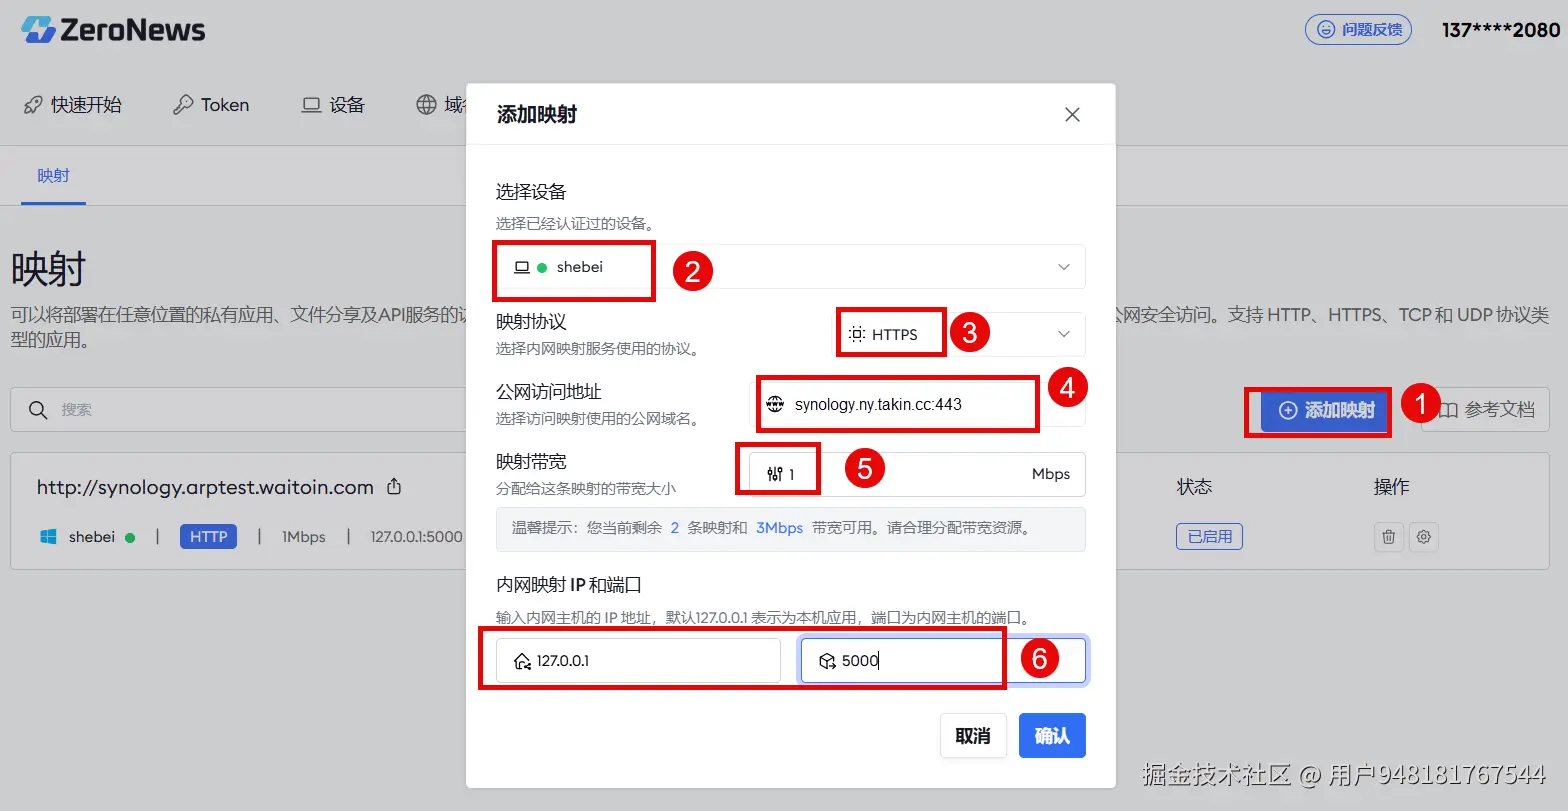Click the 确认 button

coord(1052,735)
